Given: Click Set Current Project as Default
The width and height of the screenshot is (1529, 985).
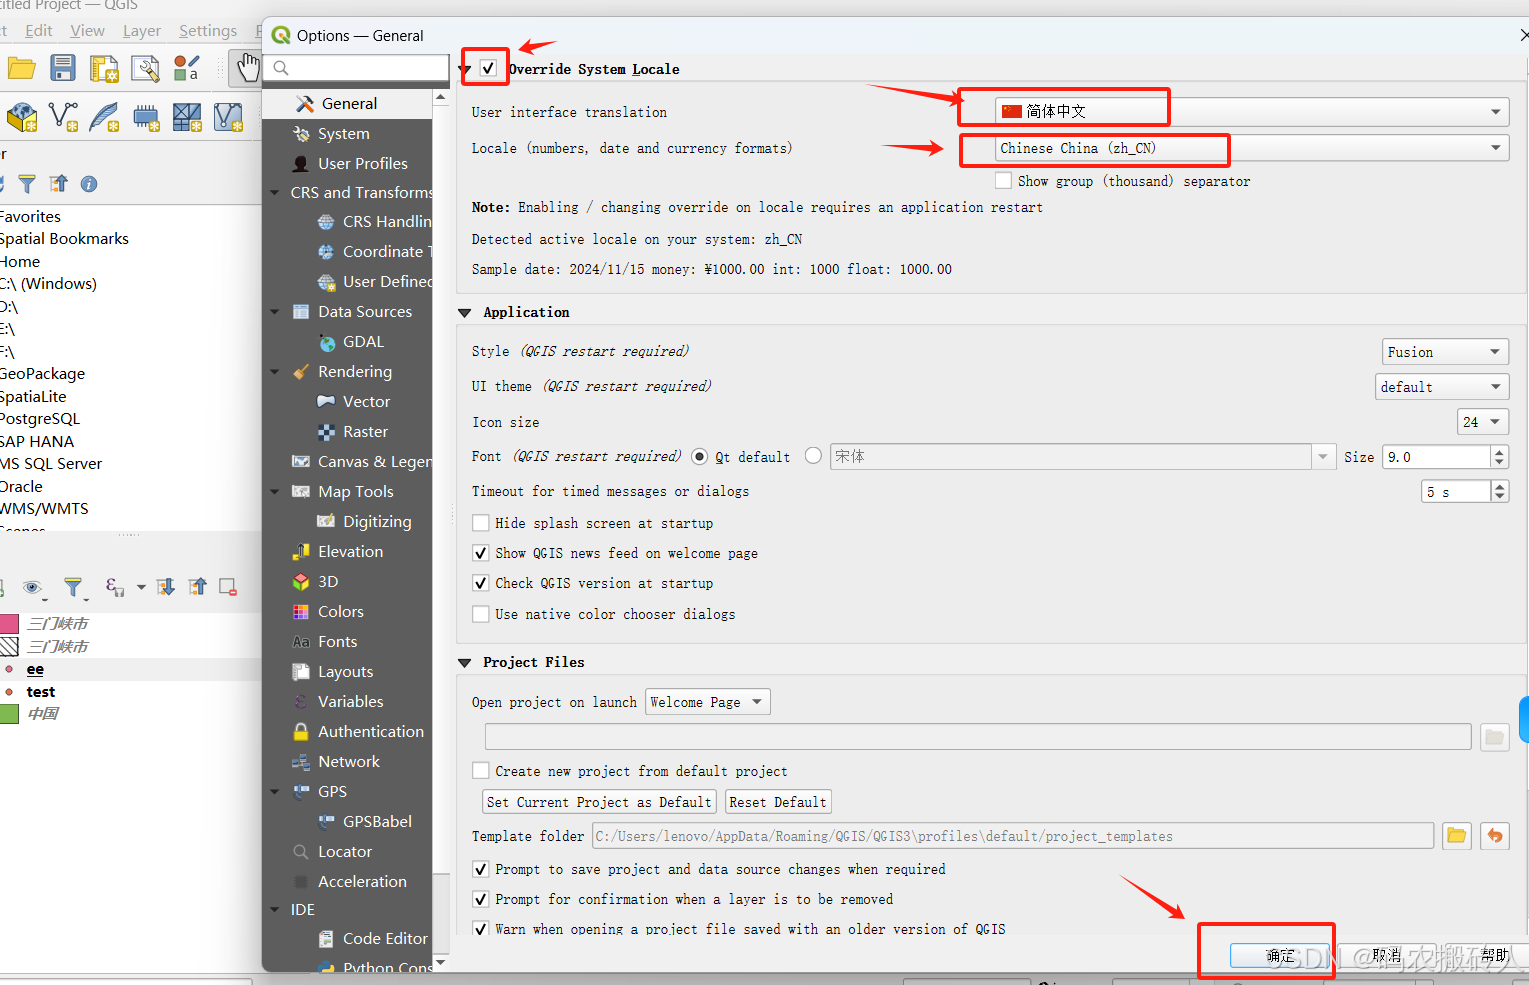Looking at the screenshot, I should 599,802.
